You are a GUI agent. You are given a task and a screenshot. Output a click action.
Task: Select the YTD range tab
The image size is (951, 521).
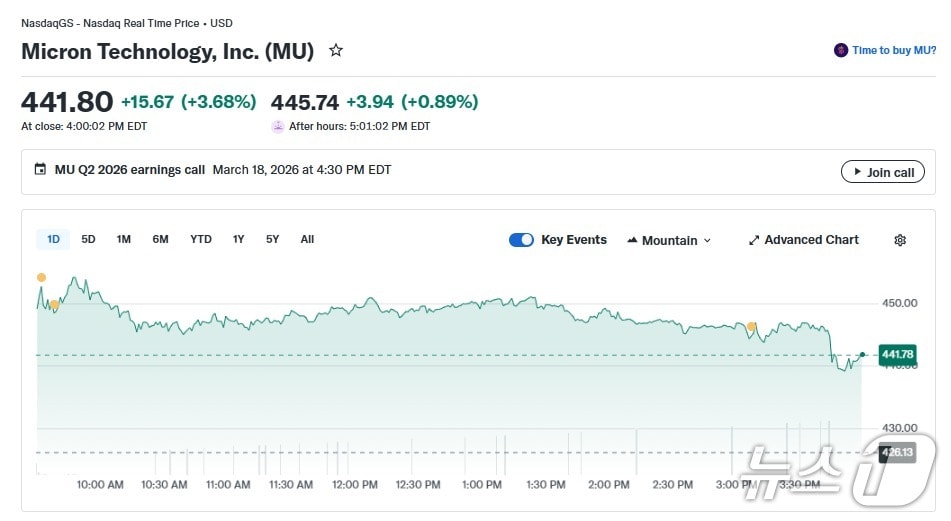[201, 239]
